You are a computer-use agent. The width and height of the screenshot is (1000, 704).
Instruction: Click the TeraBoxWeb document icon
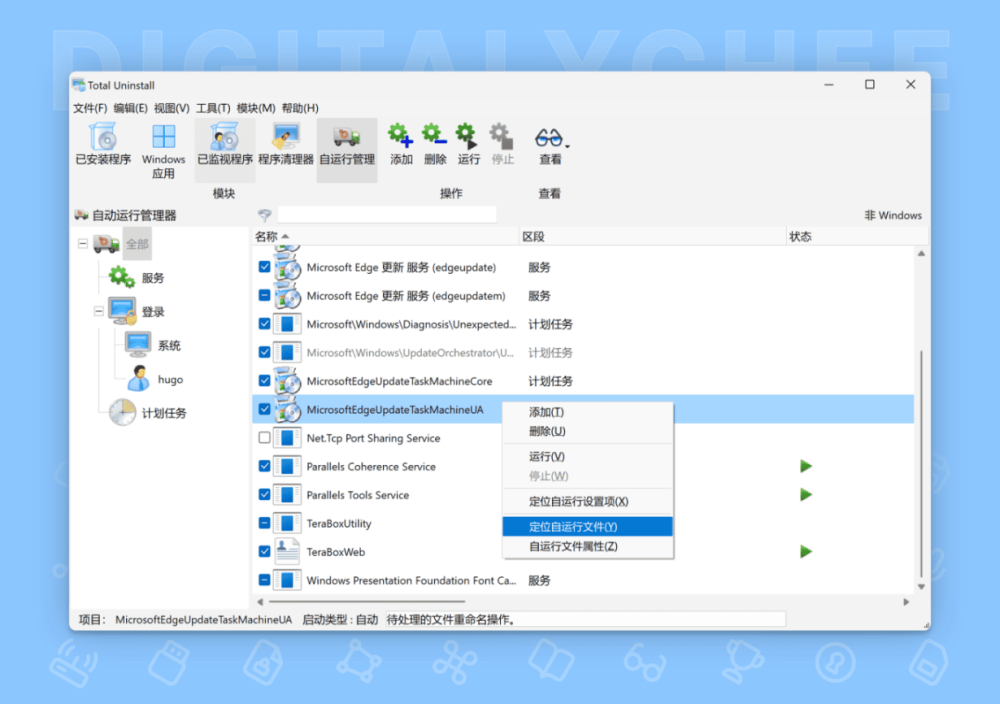pos(288,552)
